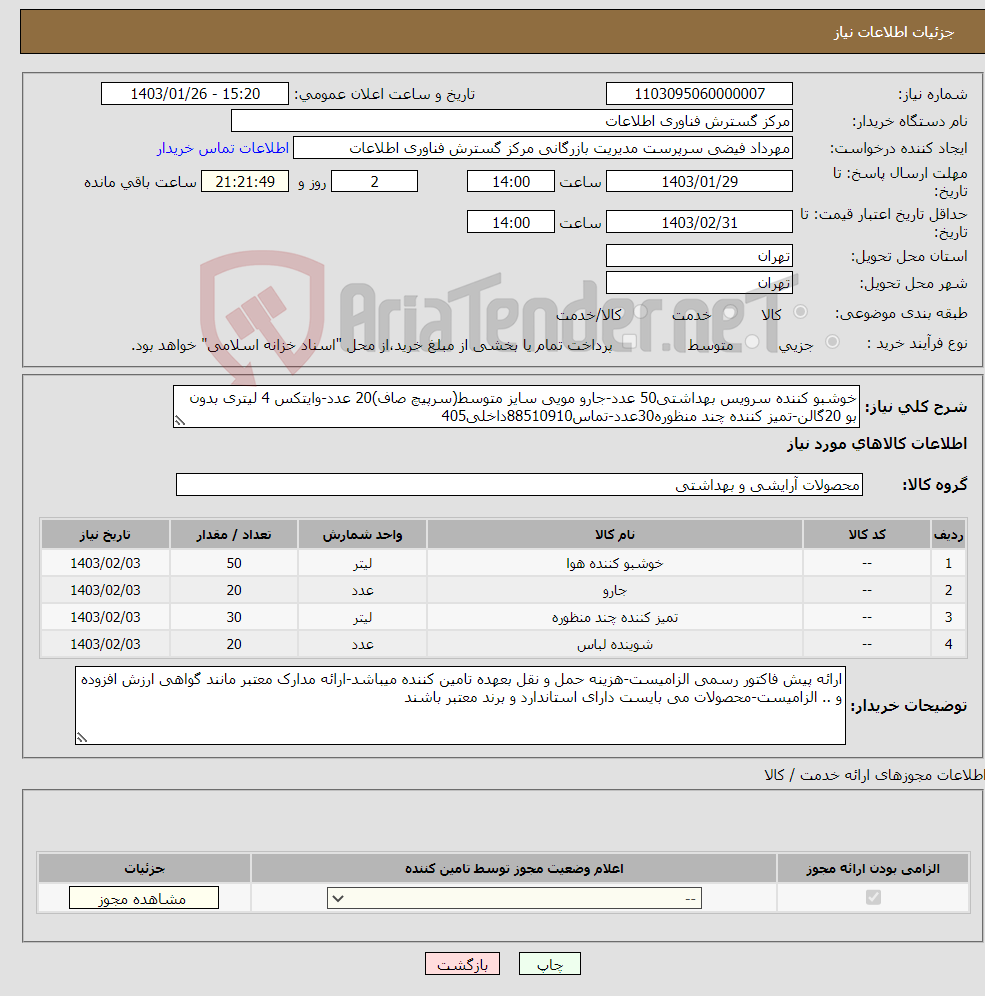Screen dimensions: 985x996
Task: Click the need number field 1103095060000007
Action: pos(699,93)
